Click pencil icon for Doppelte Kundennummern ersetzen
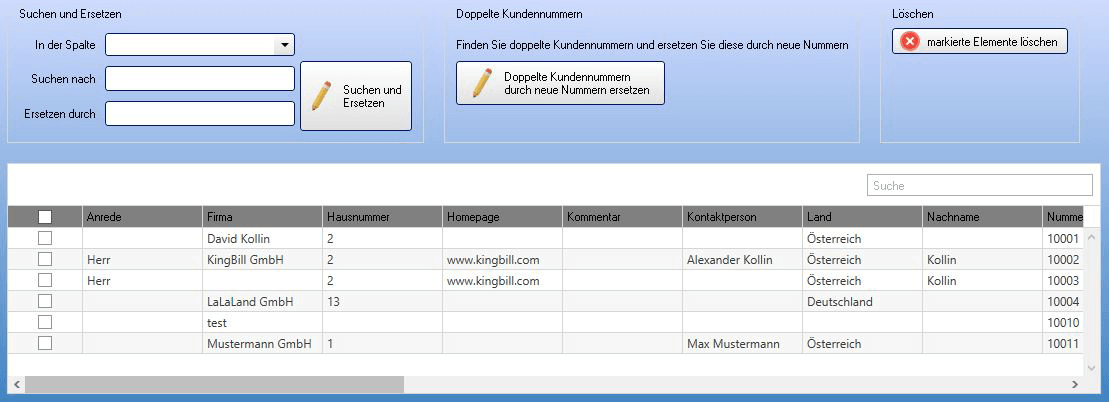This screenshot has width=1109, height=402. [483, 83]
